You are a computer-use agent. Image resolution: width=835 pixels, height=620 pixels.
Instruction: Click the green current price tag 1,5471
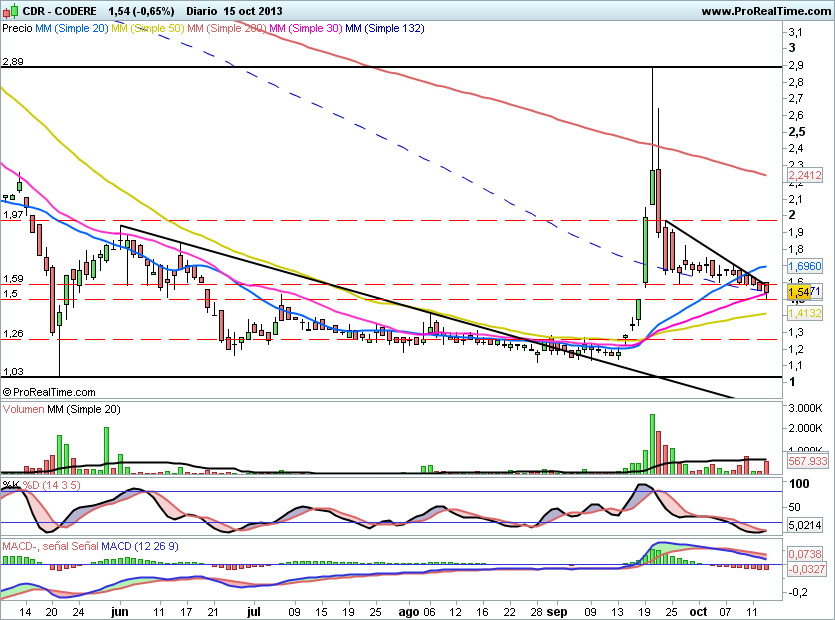pos(803,291)
